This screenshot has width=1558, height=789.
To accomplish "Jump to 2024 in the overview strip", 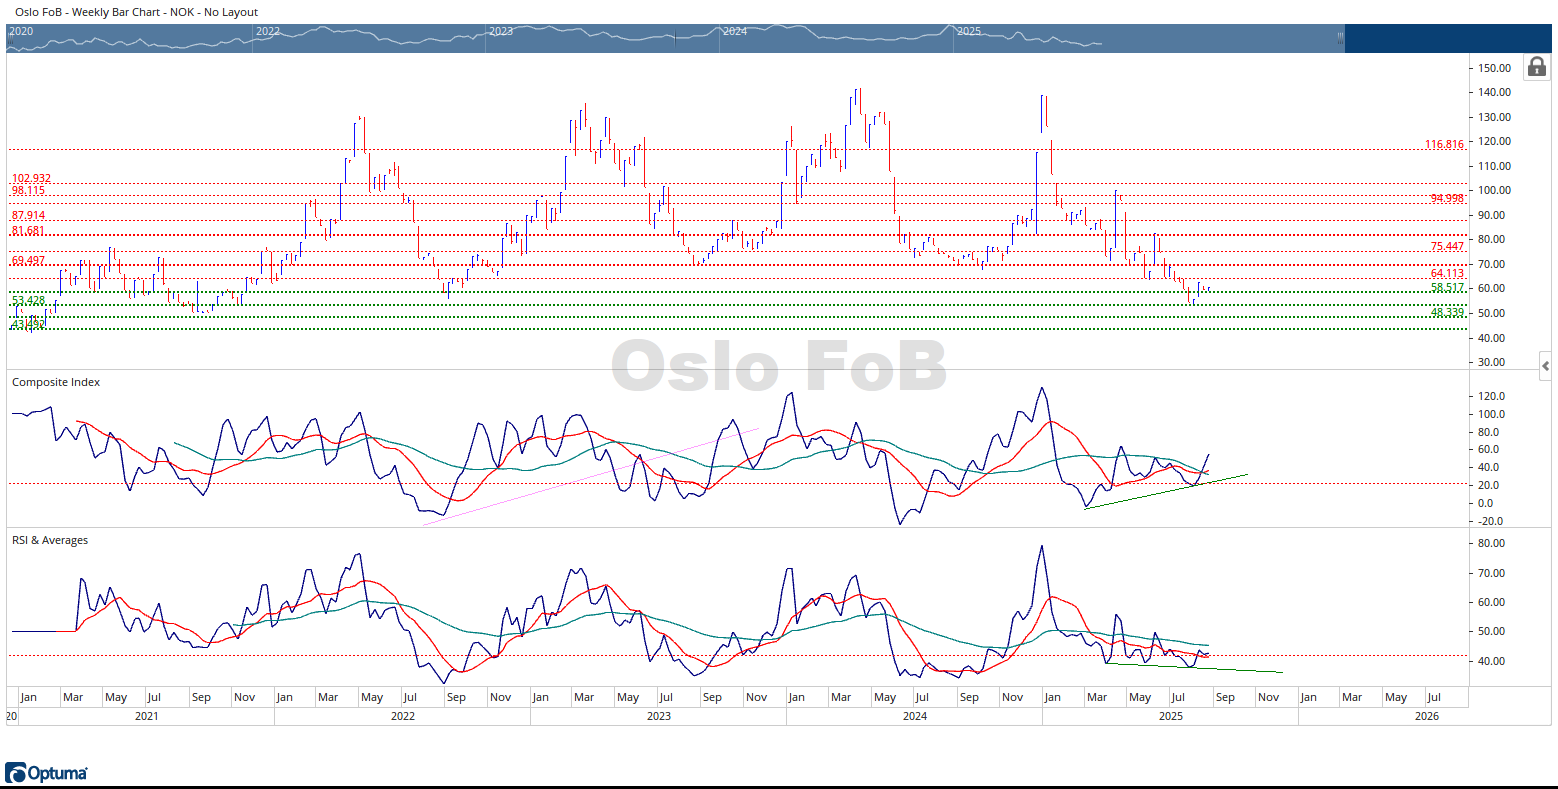I will 735,31.
